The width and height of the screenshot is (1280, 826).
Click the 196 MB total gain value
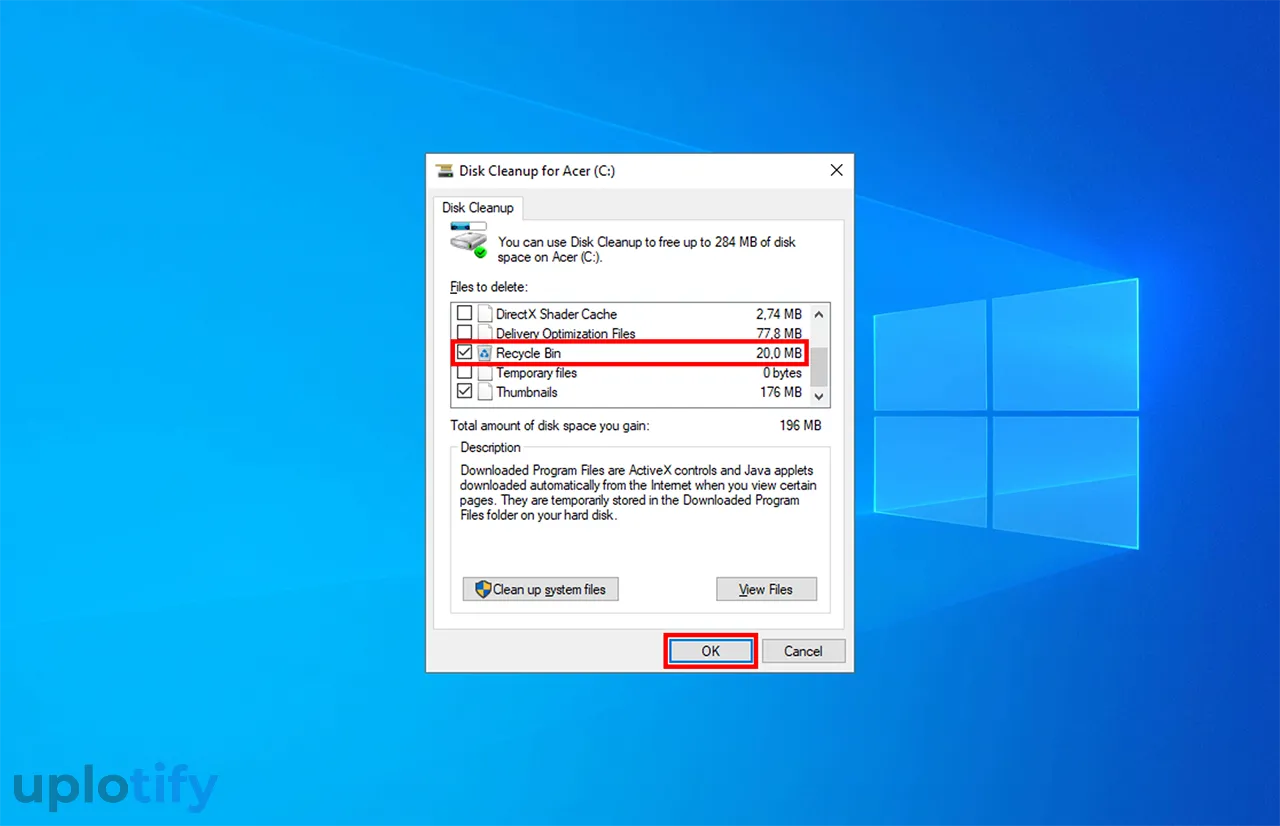tap(800, 426)
